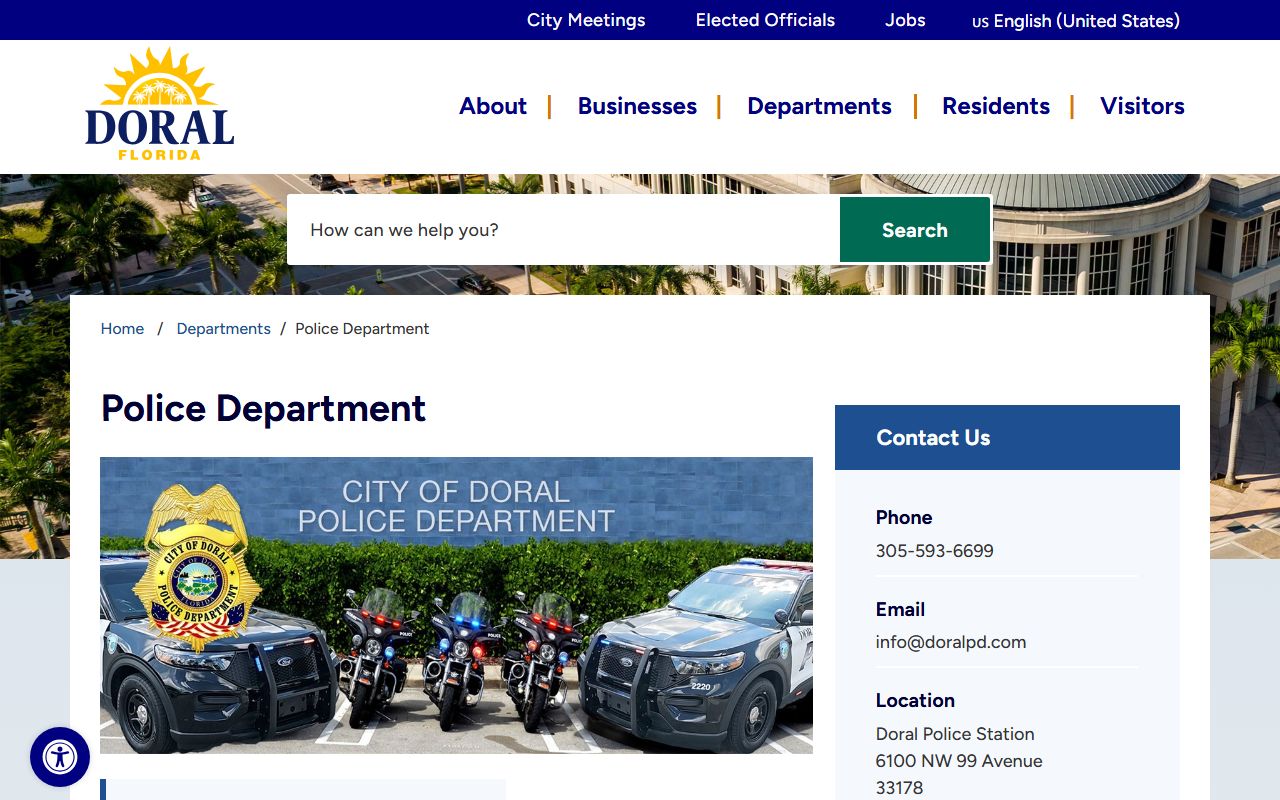The height and width of the screenshot is (800, 1280).
Task: Open the Jobs link
Action: point(905,20)
